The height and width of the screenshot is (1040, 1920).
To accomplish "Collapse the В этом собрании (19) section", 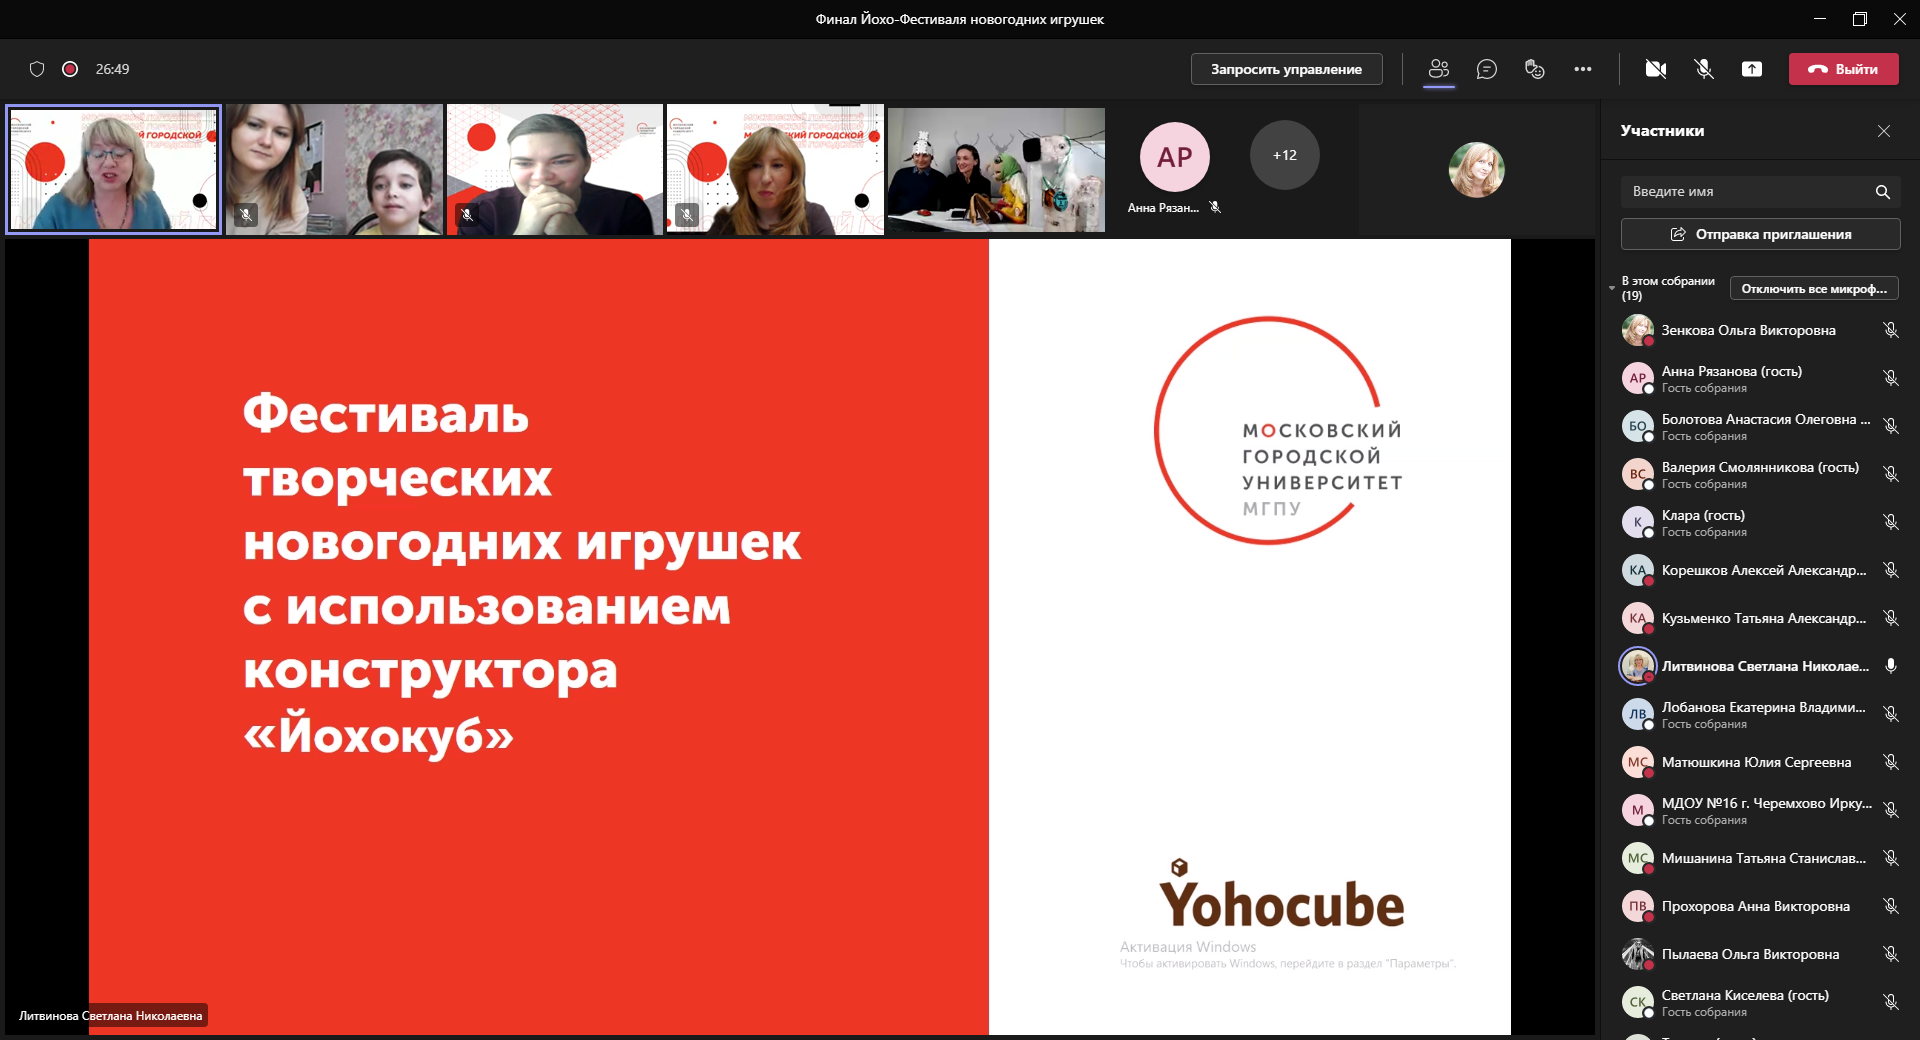I will click(x=1612, y=288).
